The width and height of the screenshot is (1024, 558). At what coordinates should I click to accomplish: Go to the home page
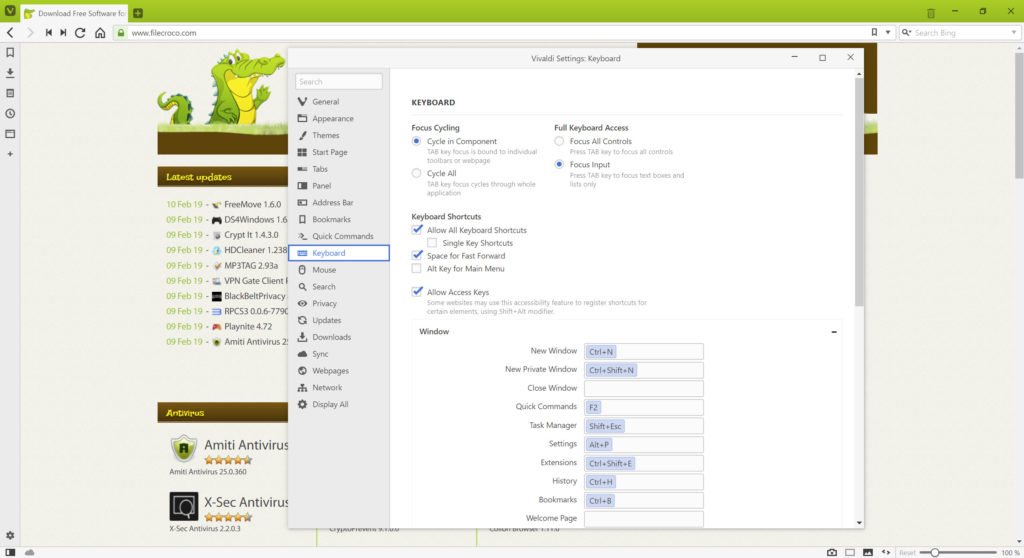[100, 33]
